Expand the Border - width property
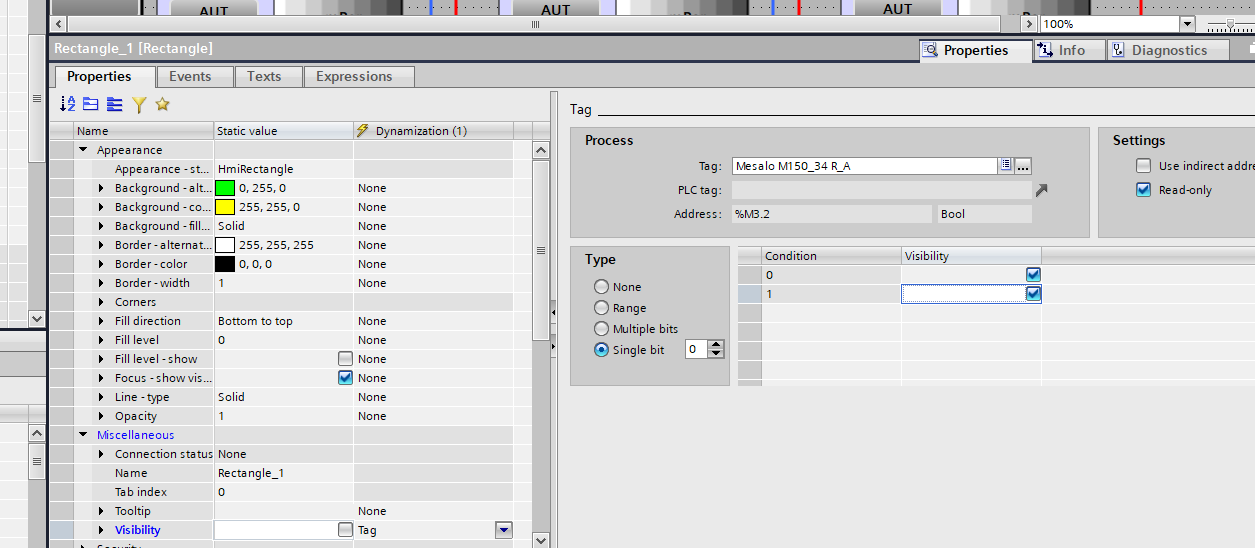1255x548 pixels. (101, 283)
